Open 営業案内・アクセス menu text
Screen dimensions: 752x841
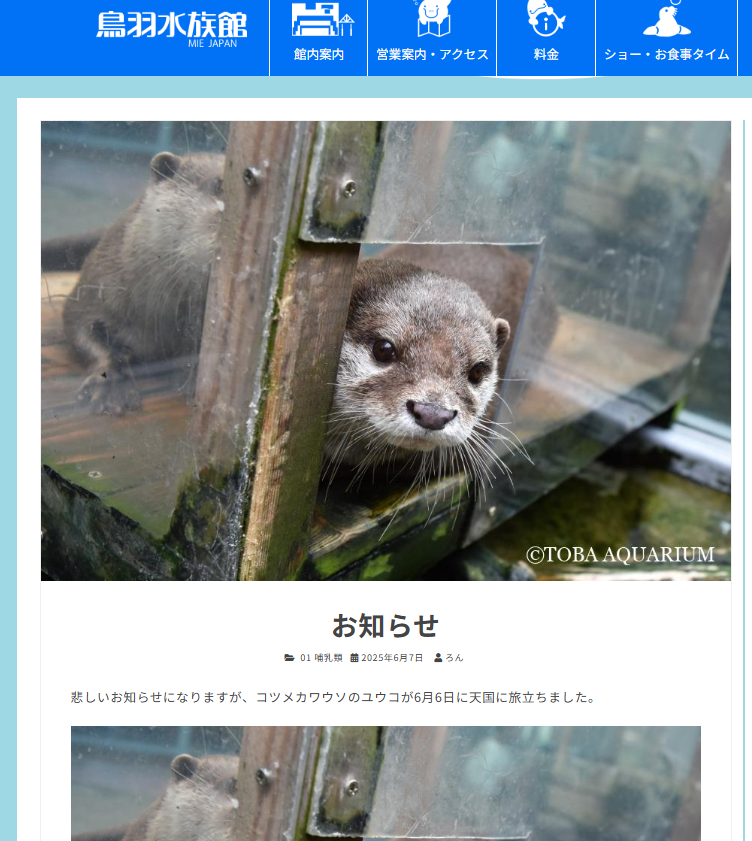432,54
